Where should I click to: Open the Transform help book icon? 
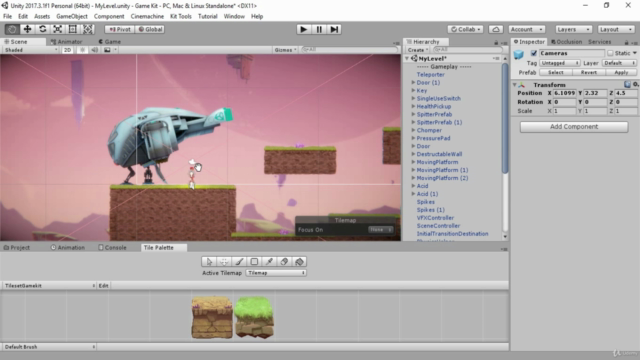(x=627, y=84)
